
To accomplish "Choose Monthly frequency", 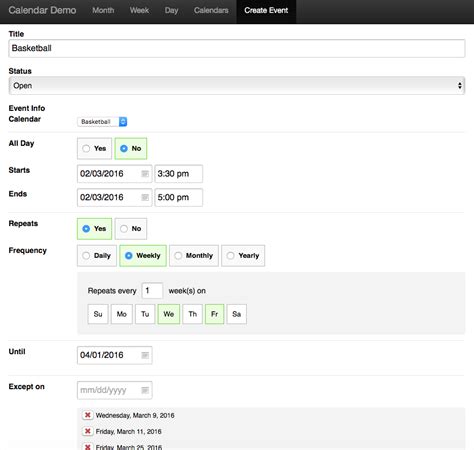I will [194, 256].
